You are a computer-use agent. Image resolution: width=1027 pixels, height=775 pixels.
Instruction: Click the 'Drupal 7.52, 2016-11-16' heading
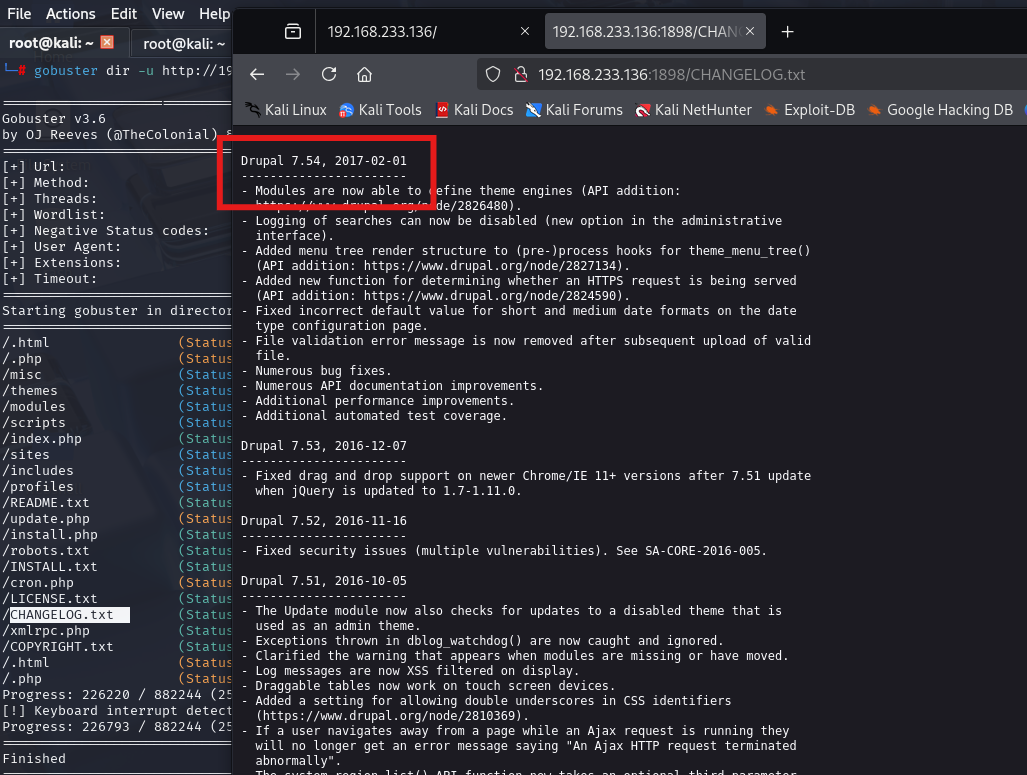[x=324, y=521]
